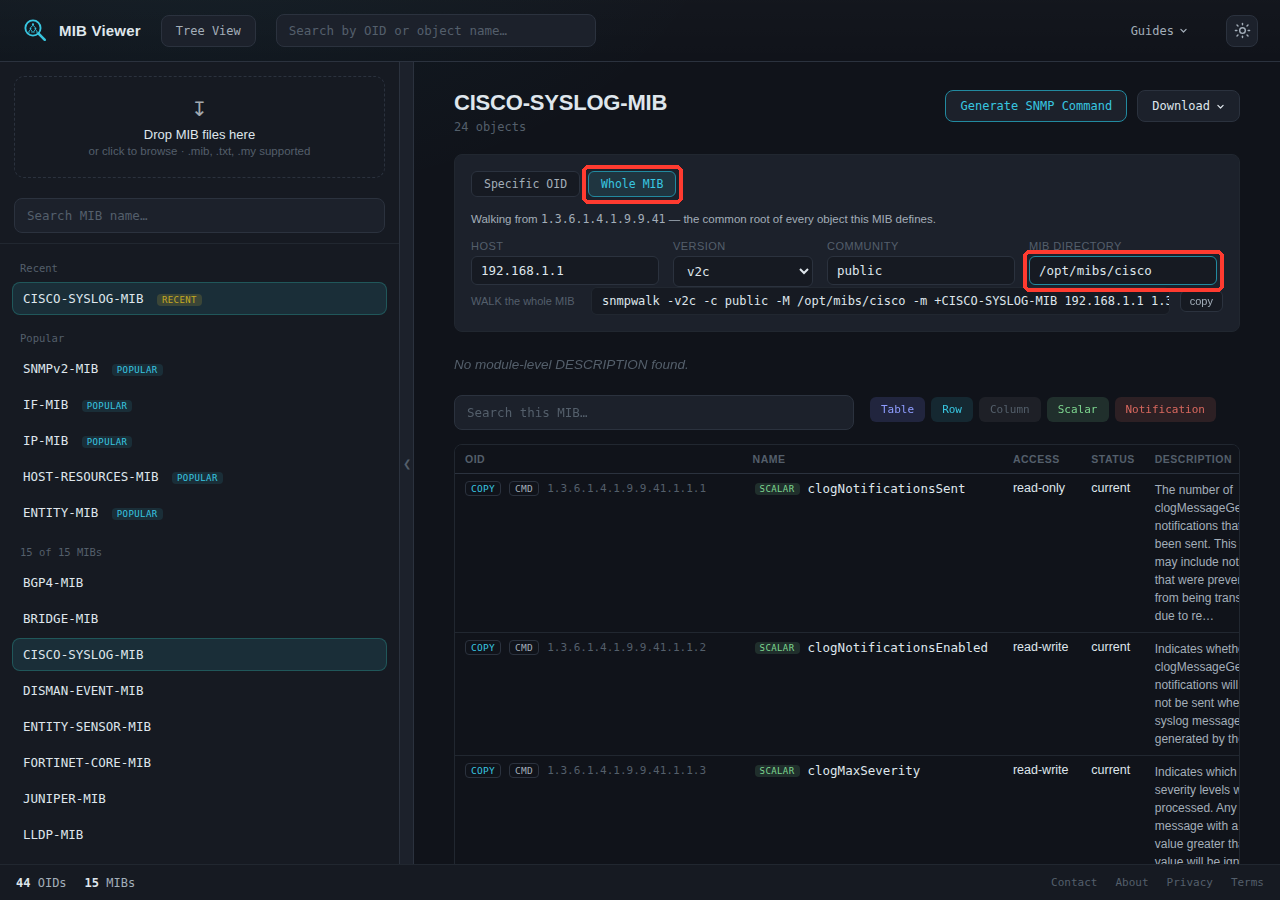This screenshot has width=1280, height=900.
Task: Open IF-MIB in the Popular list
Action: tap(199, 405)
